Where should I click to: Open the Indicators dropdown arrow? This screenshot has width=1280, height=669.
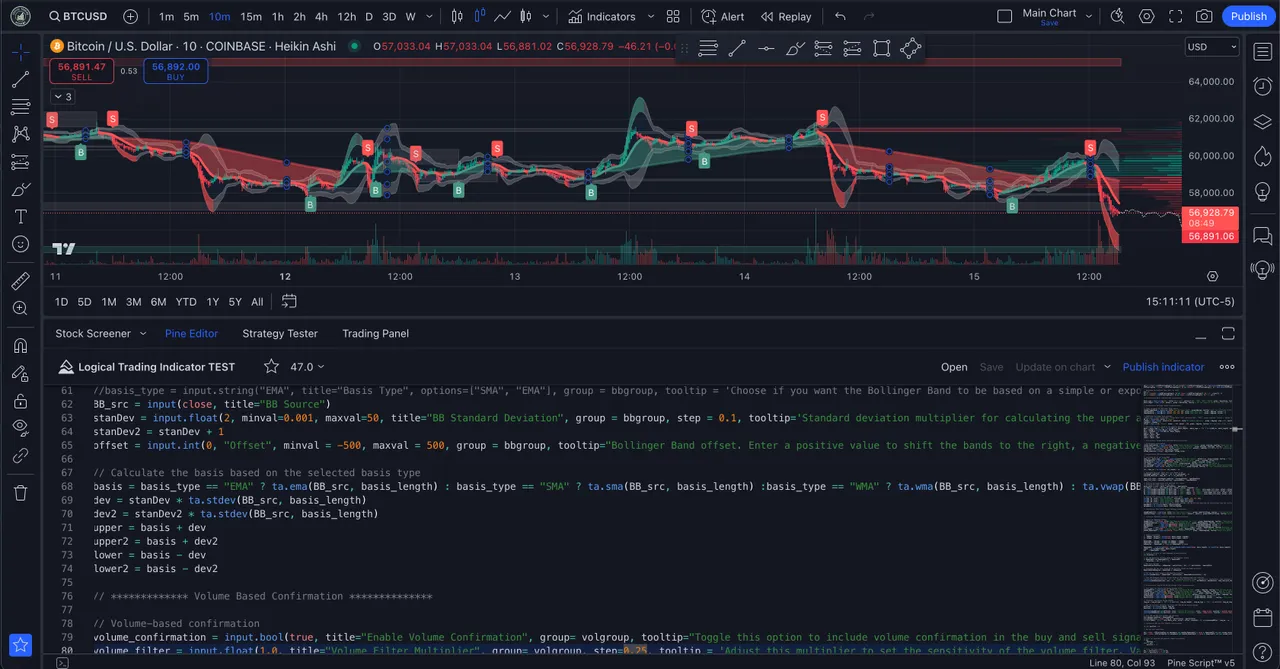[x=650, y=16]
